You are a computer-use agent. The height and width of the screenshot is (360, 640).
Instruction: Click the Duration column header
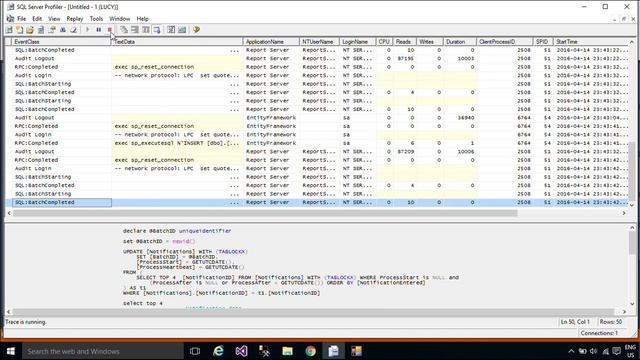[460, 42]
